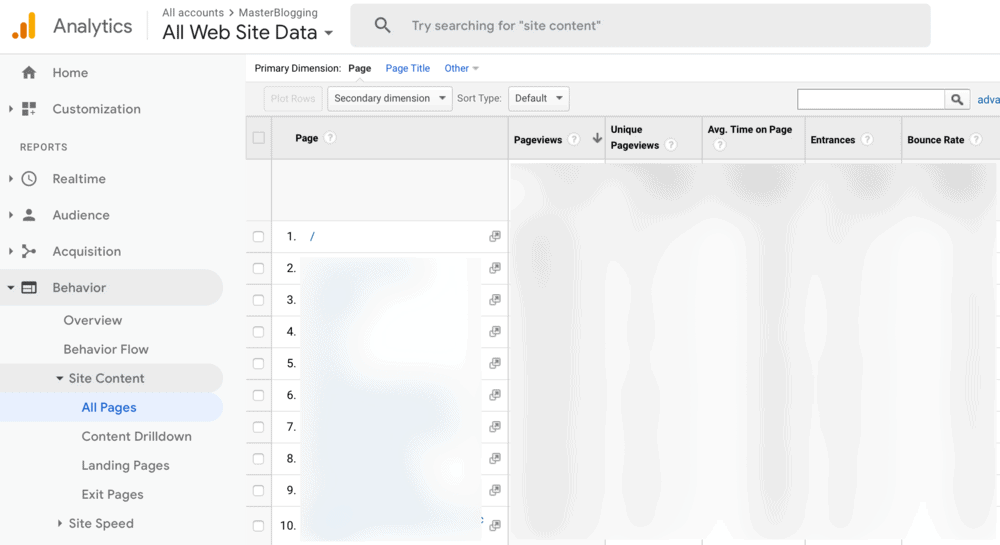Expand the Realtime reports arrow
The height and width of the screenshot is (545, 1000).
[10, 179]
